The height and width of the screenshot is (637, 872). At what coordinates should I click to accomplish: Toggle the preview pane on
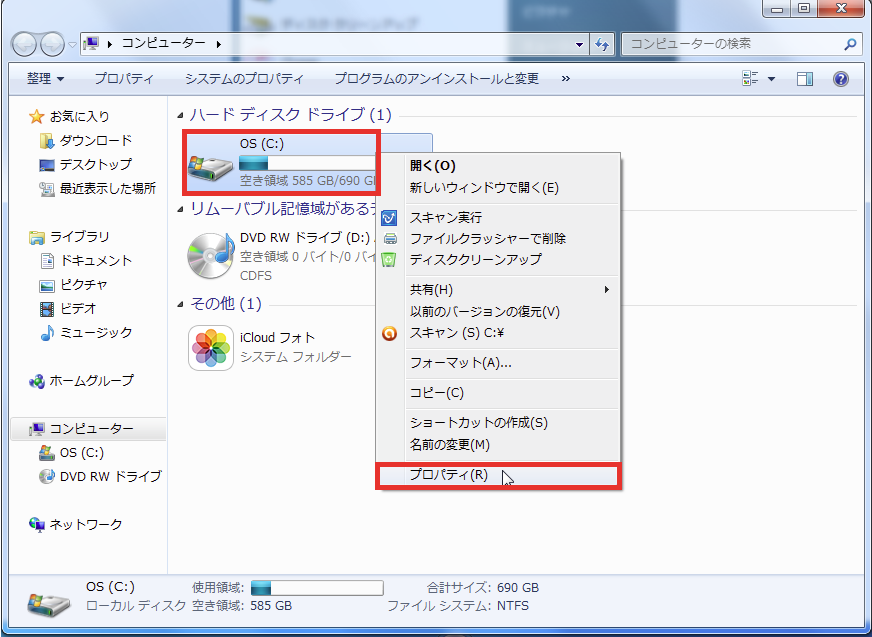point(804,79)
